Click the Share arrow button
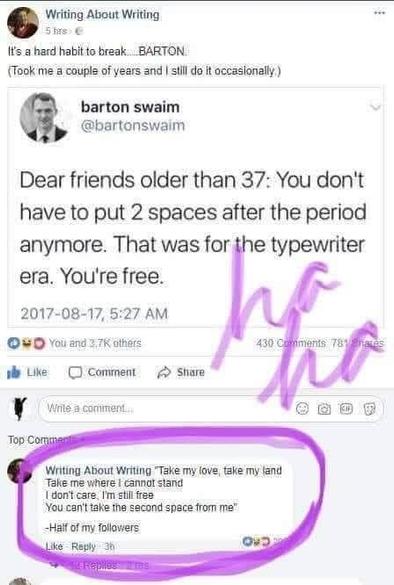 [181, 372]
